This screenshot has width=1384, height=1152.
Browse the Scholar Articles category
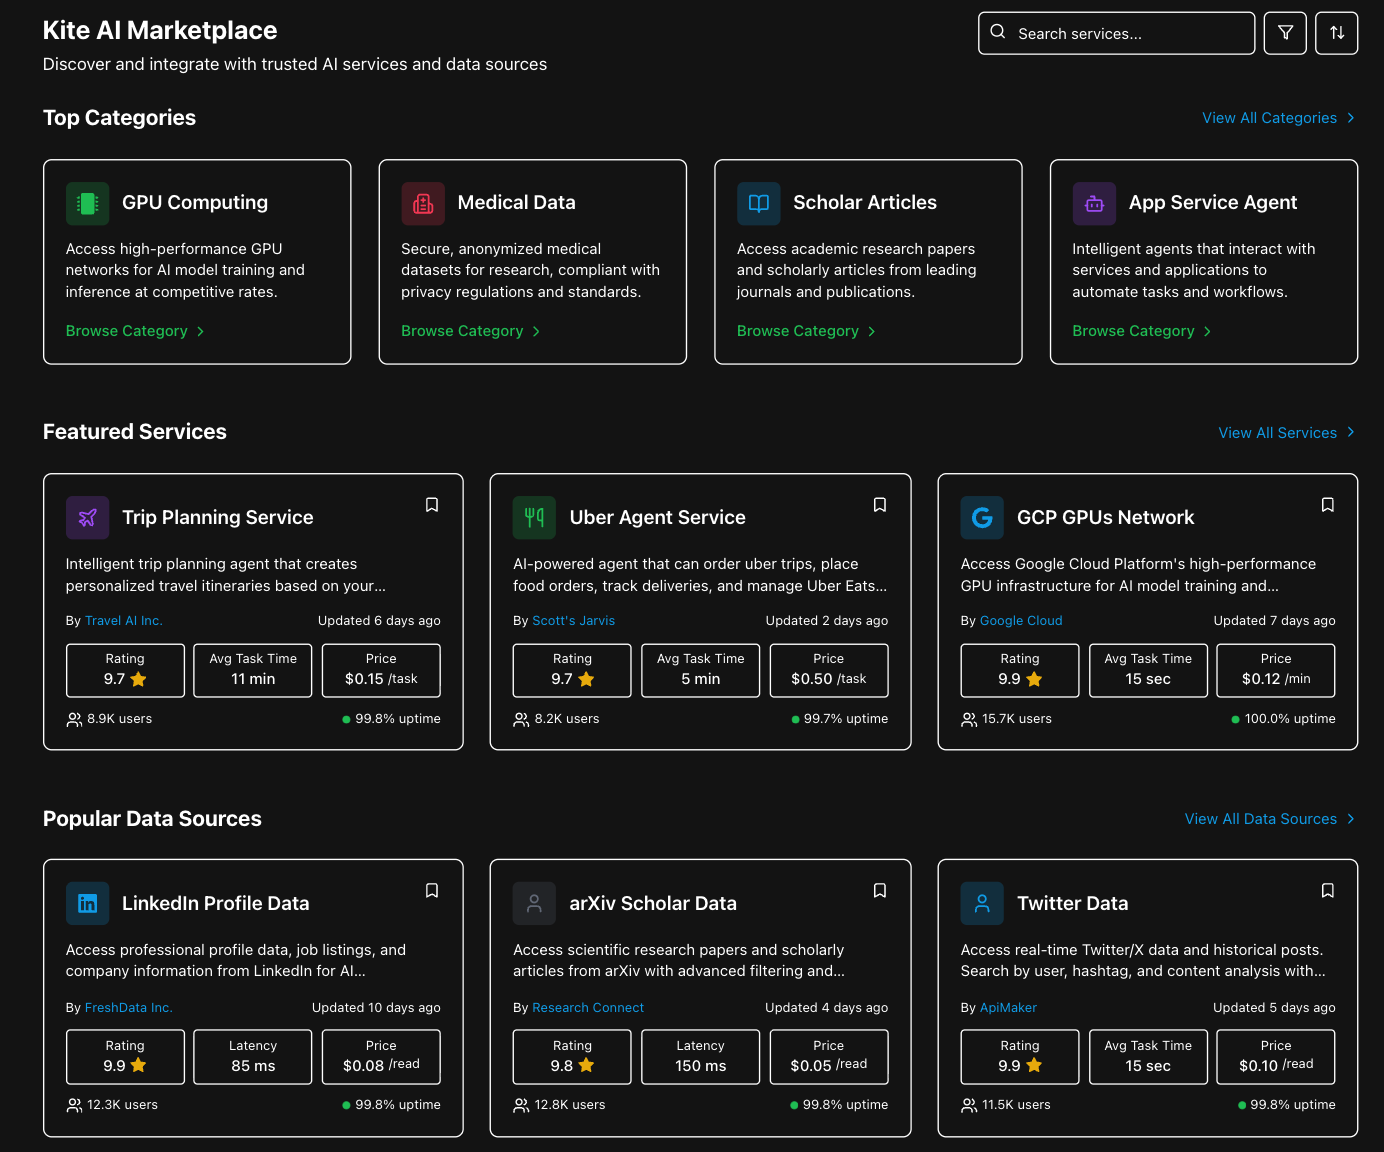tap(806, 331)
